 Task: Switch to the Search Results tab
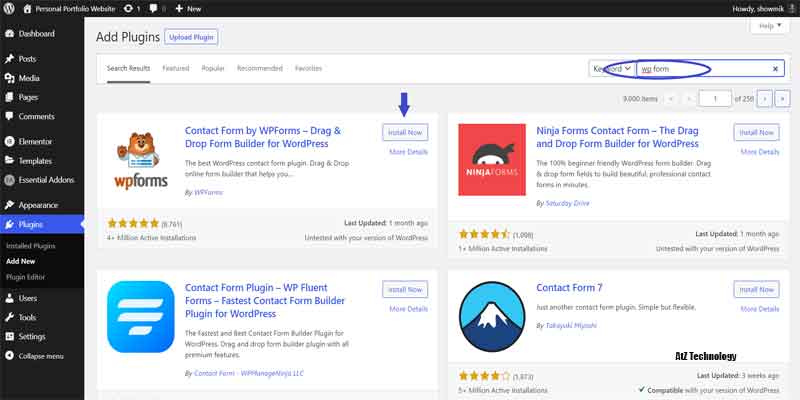[128, 68]
